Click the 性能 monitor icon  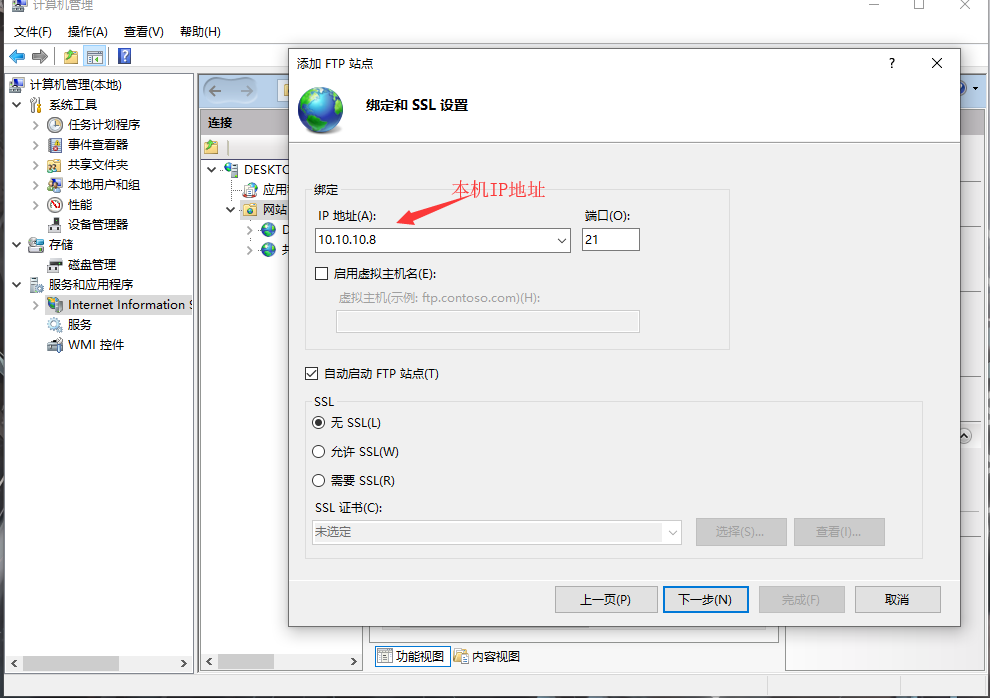point(55,205)
